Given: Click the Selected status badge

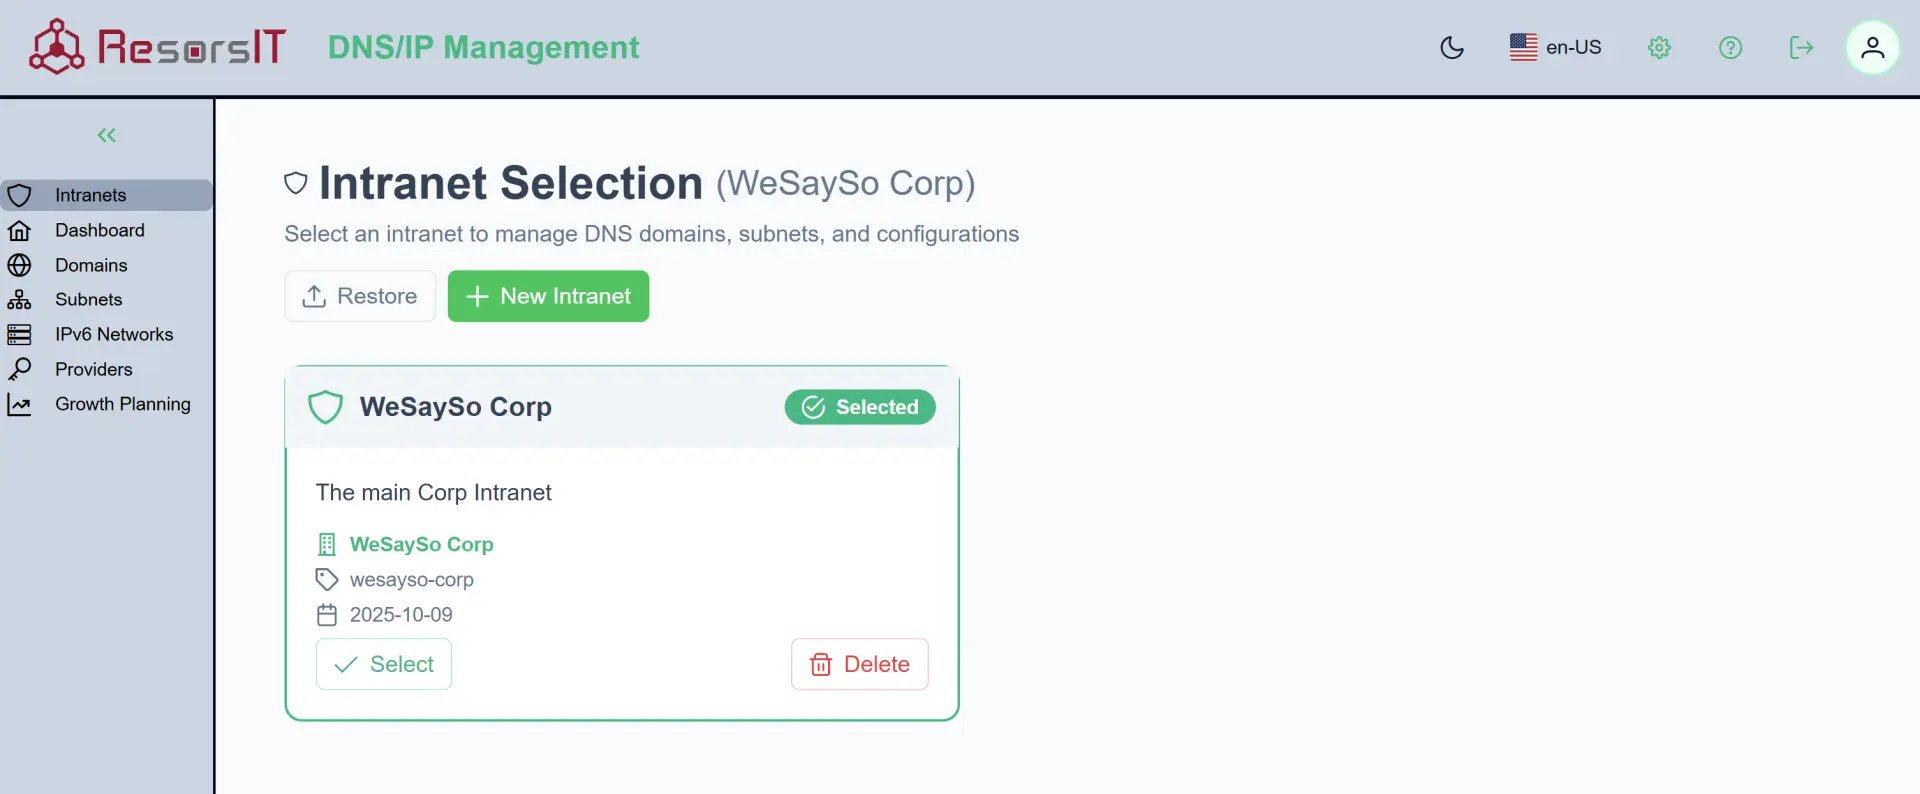Looking at the screenshot, I should tap(860, 407).
